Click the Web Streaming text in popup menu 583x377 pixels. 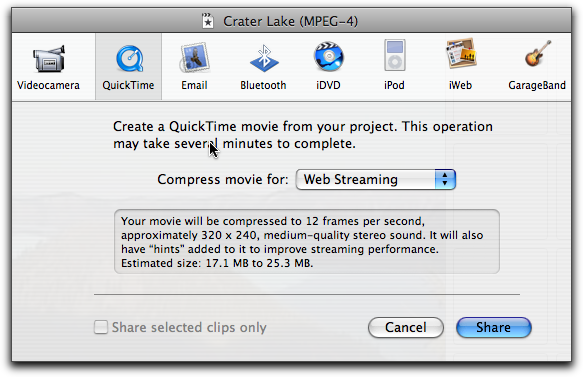click(x=351, y=180)
